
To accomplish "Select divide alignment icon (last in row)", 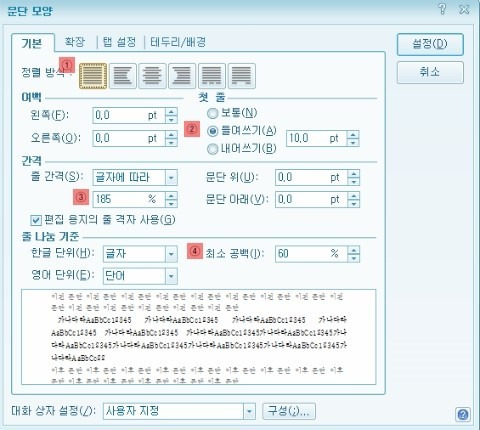I will [x=241, y=76].
